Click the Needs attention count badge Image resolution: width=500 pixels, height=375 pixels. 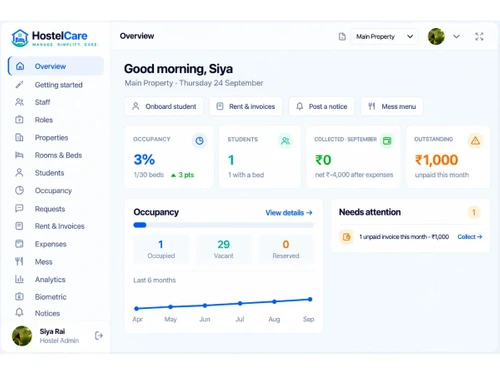[474, 212]
